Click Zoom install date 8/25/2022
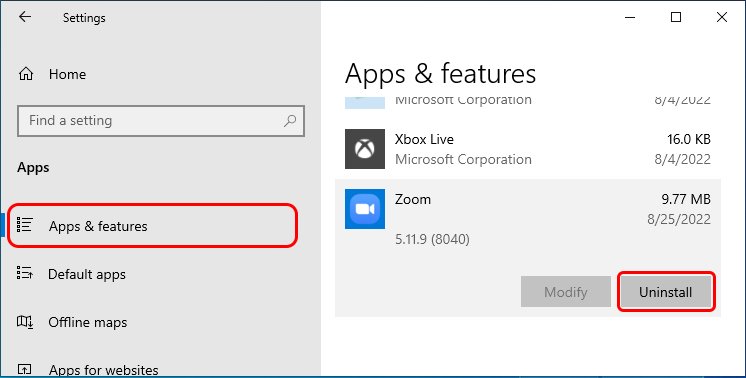The image size is (746, 378). [x=679, y=219]
